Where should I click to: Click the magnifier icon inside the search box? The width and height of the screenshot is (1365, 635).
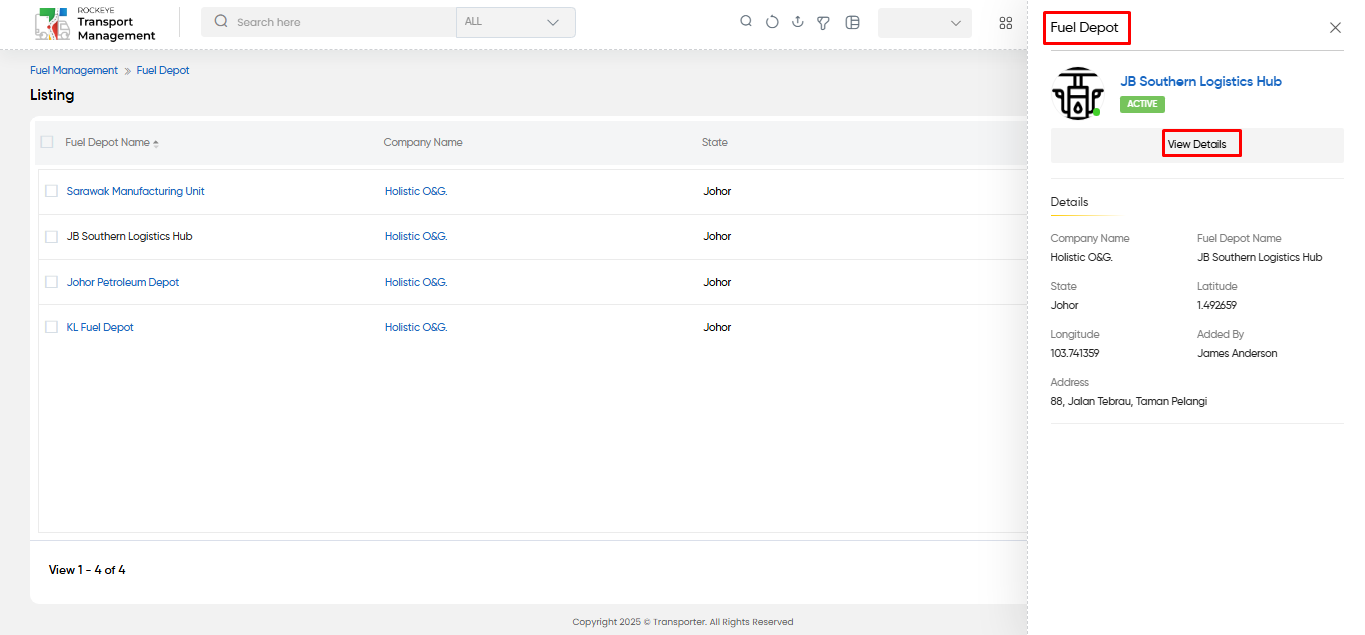(221, 22)
